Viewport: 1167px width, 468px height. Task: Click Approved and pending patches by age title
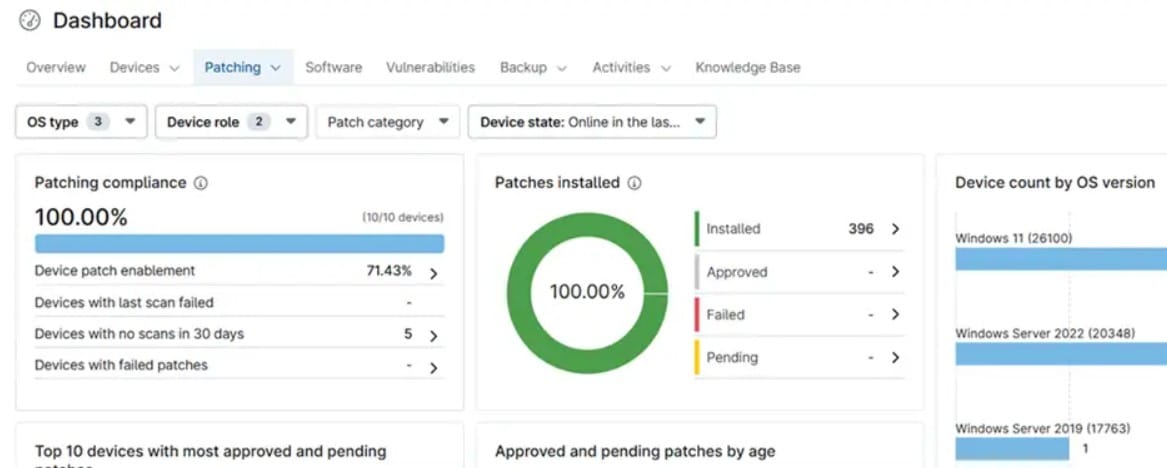pyautogui.click(x=635, y=452)
